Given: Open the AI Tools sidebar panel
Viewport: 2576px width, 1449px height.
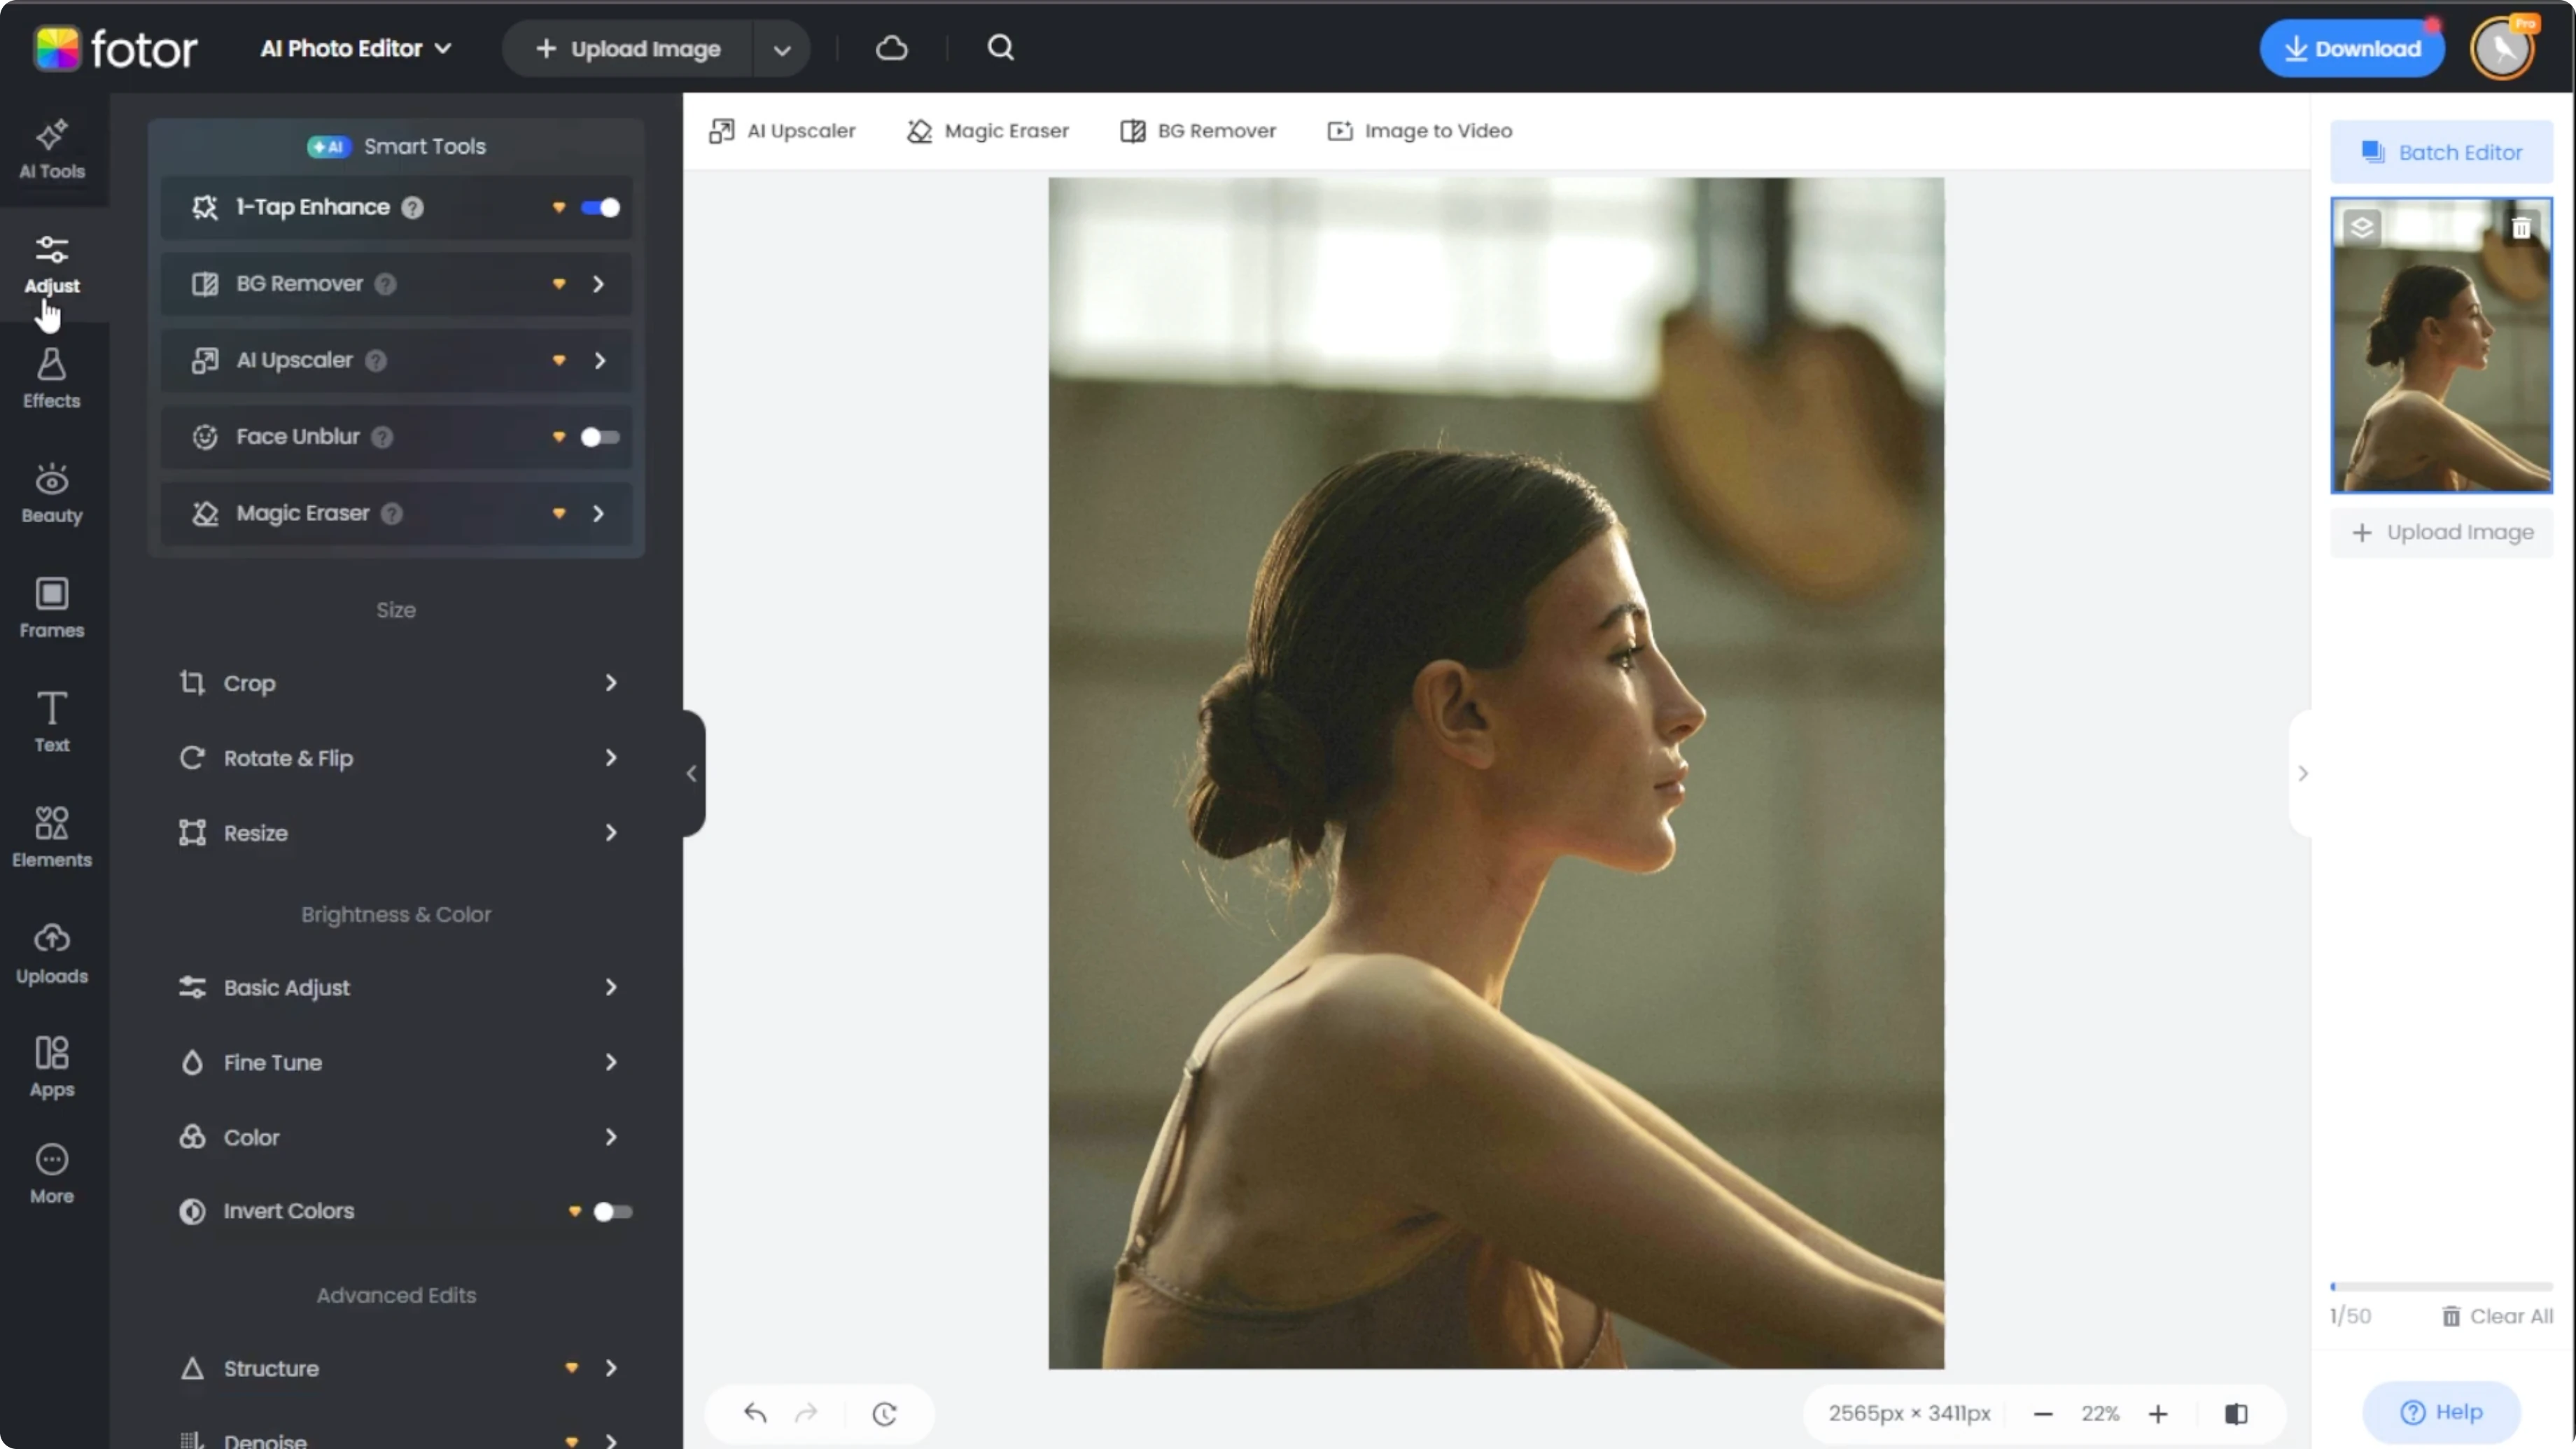Looking at the screenshot, I should pos(52,150).
